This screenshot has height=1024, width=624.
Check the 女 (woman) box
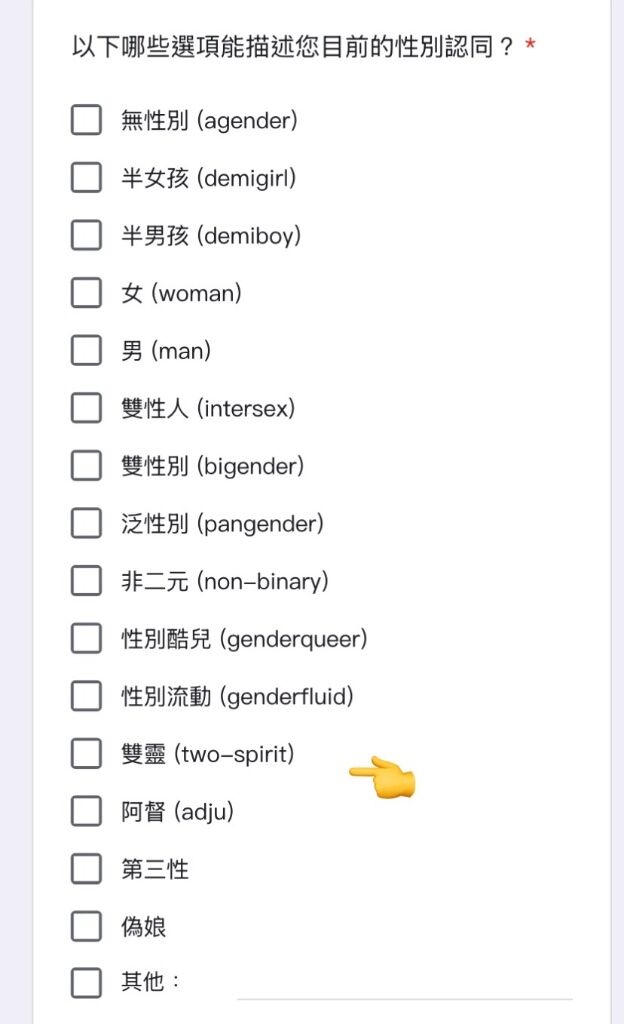86,292
